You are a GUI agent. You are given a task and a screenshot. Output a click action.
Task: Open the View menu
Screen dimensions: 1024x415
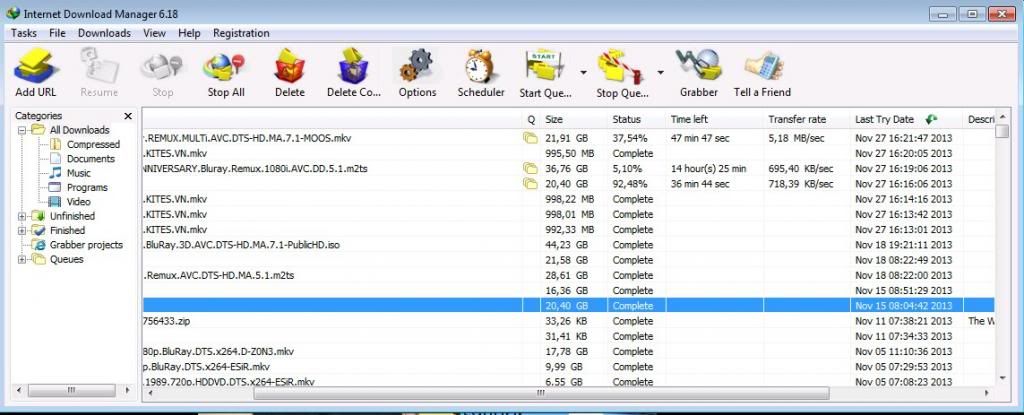155,33
